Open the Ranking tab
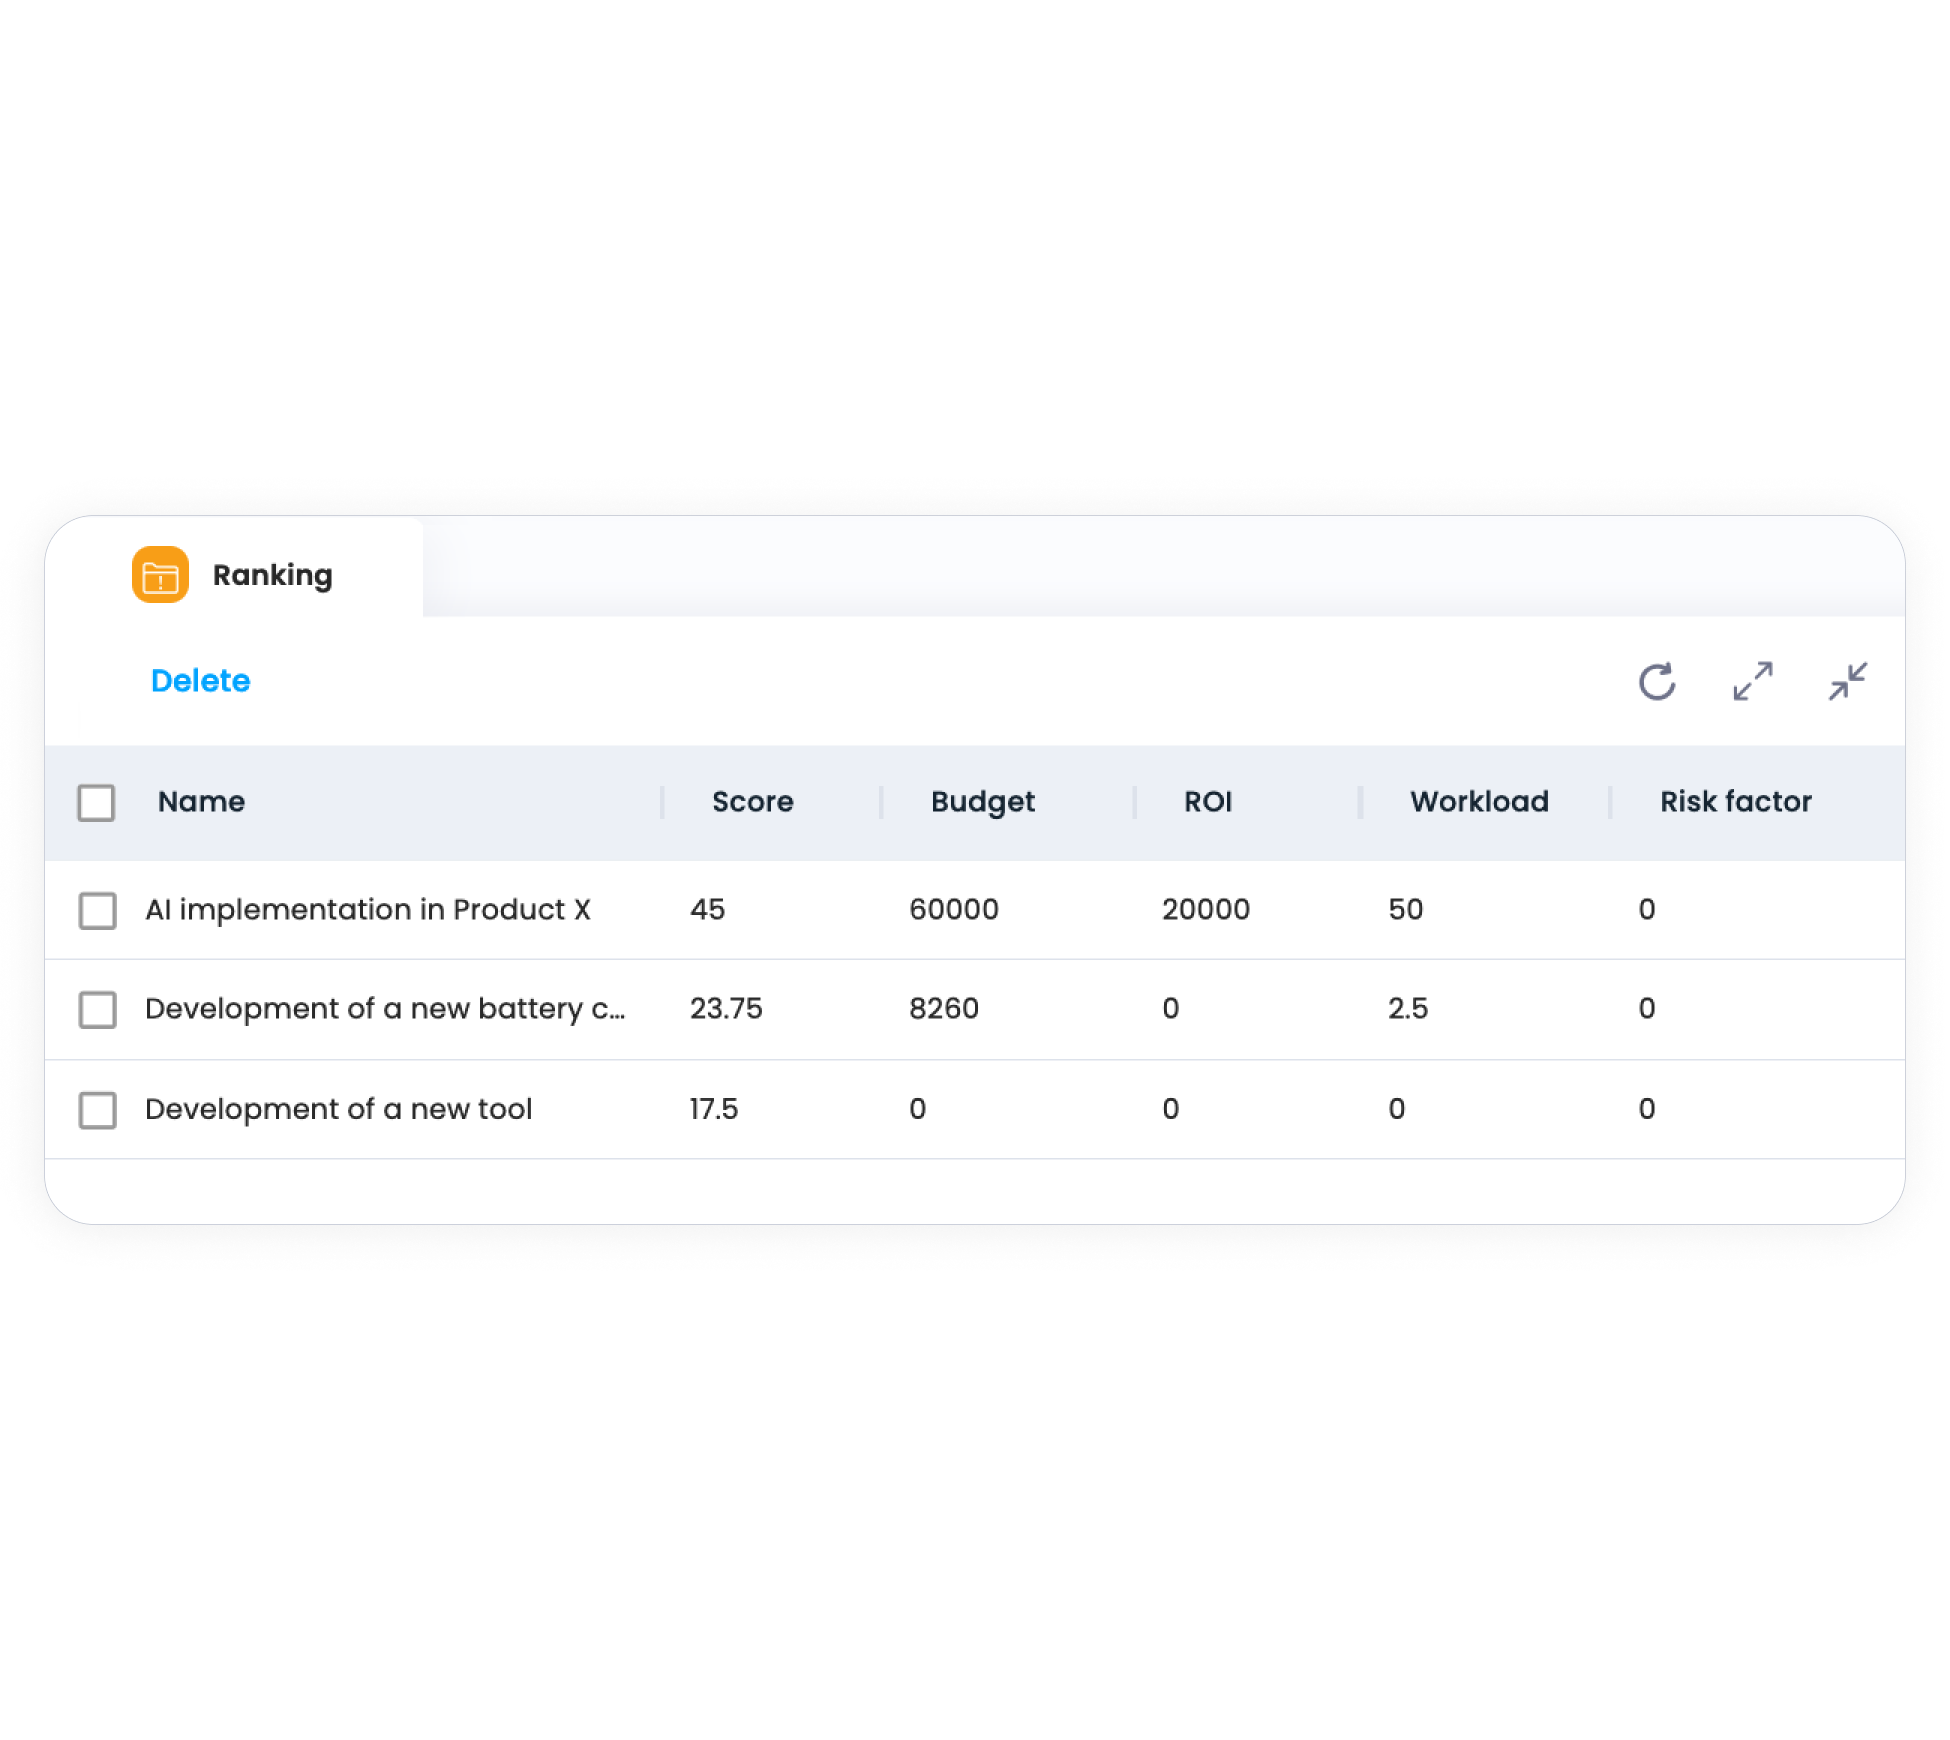1950x1740 pixels. point(272,575)
